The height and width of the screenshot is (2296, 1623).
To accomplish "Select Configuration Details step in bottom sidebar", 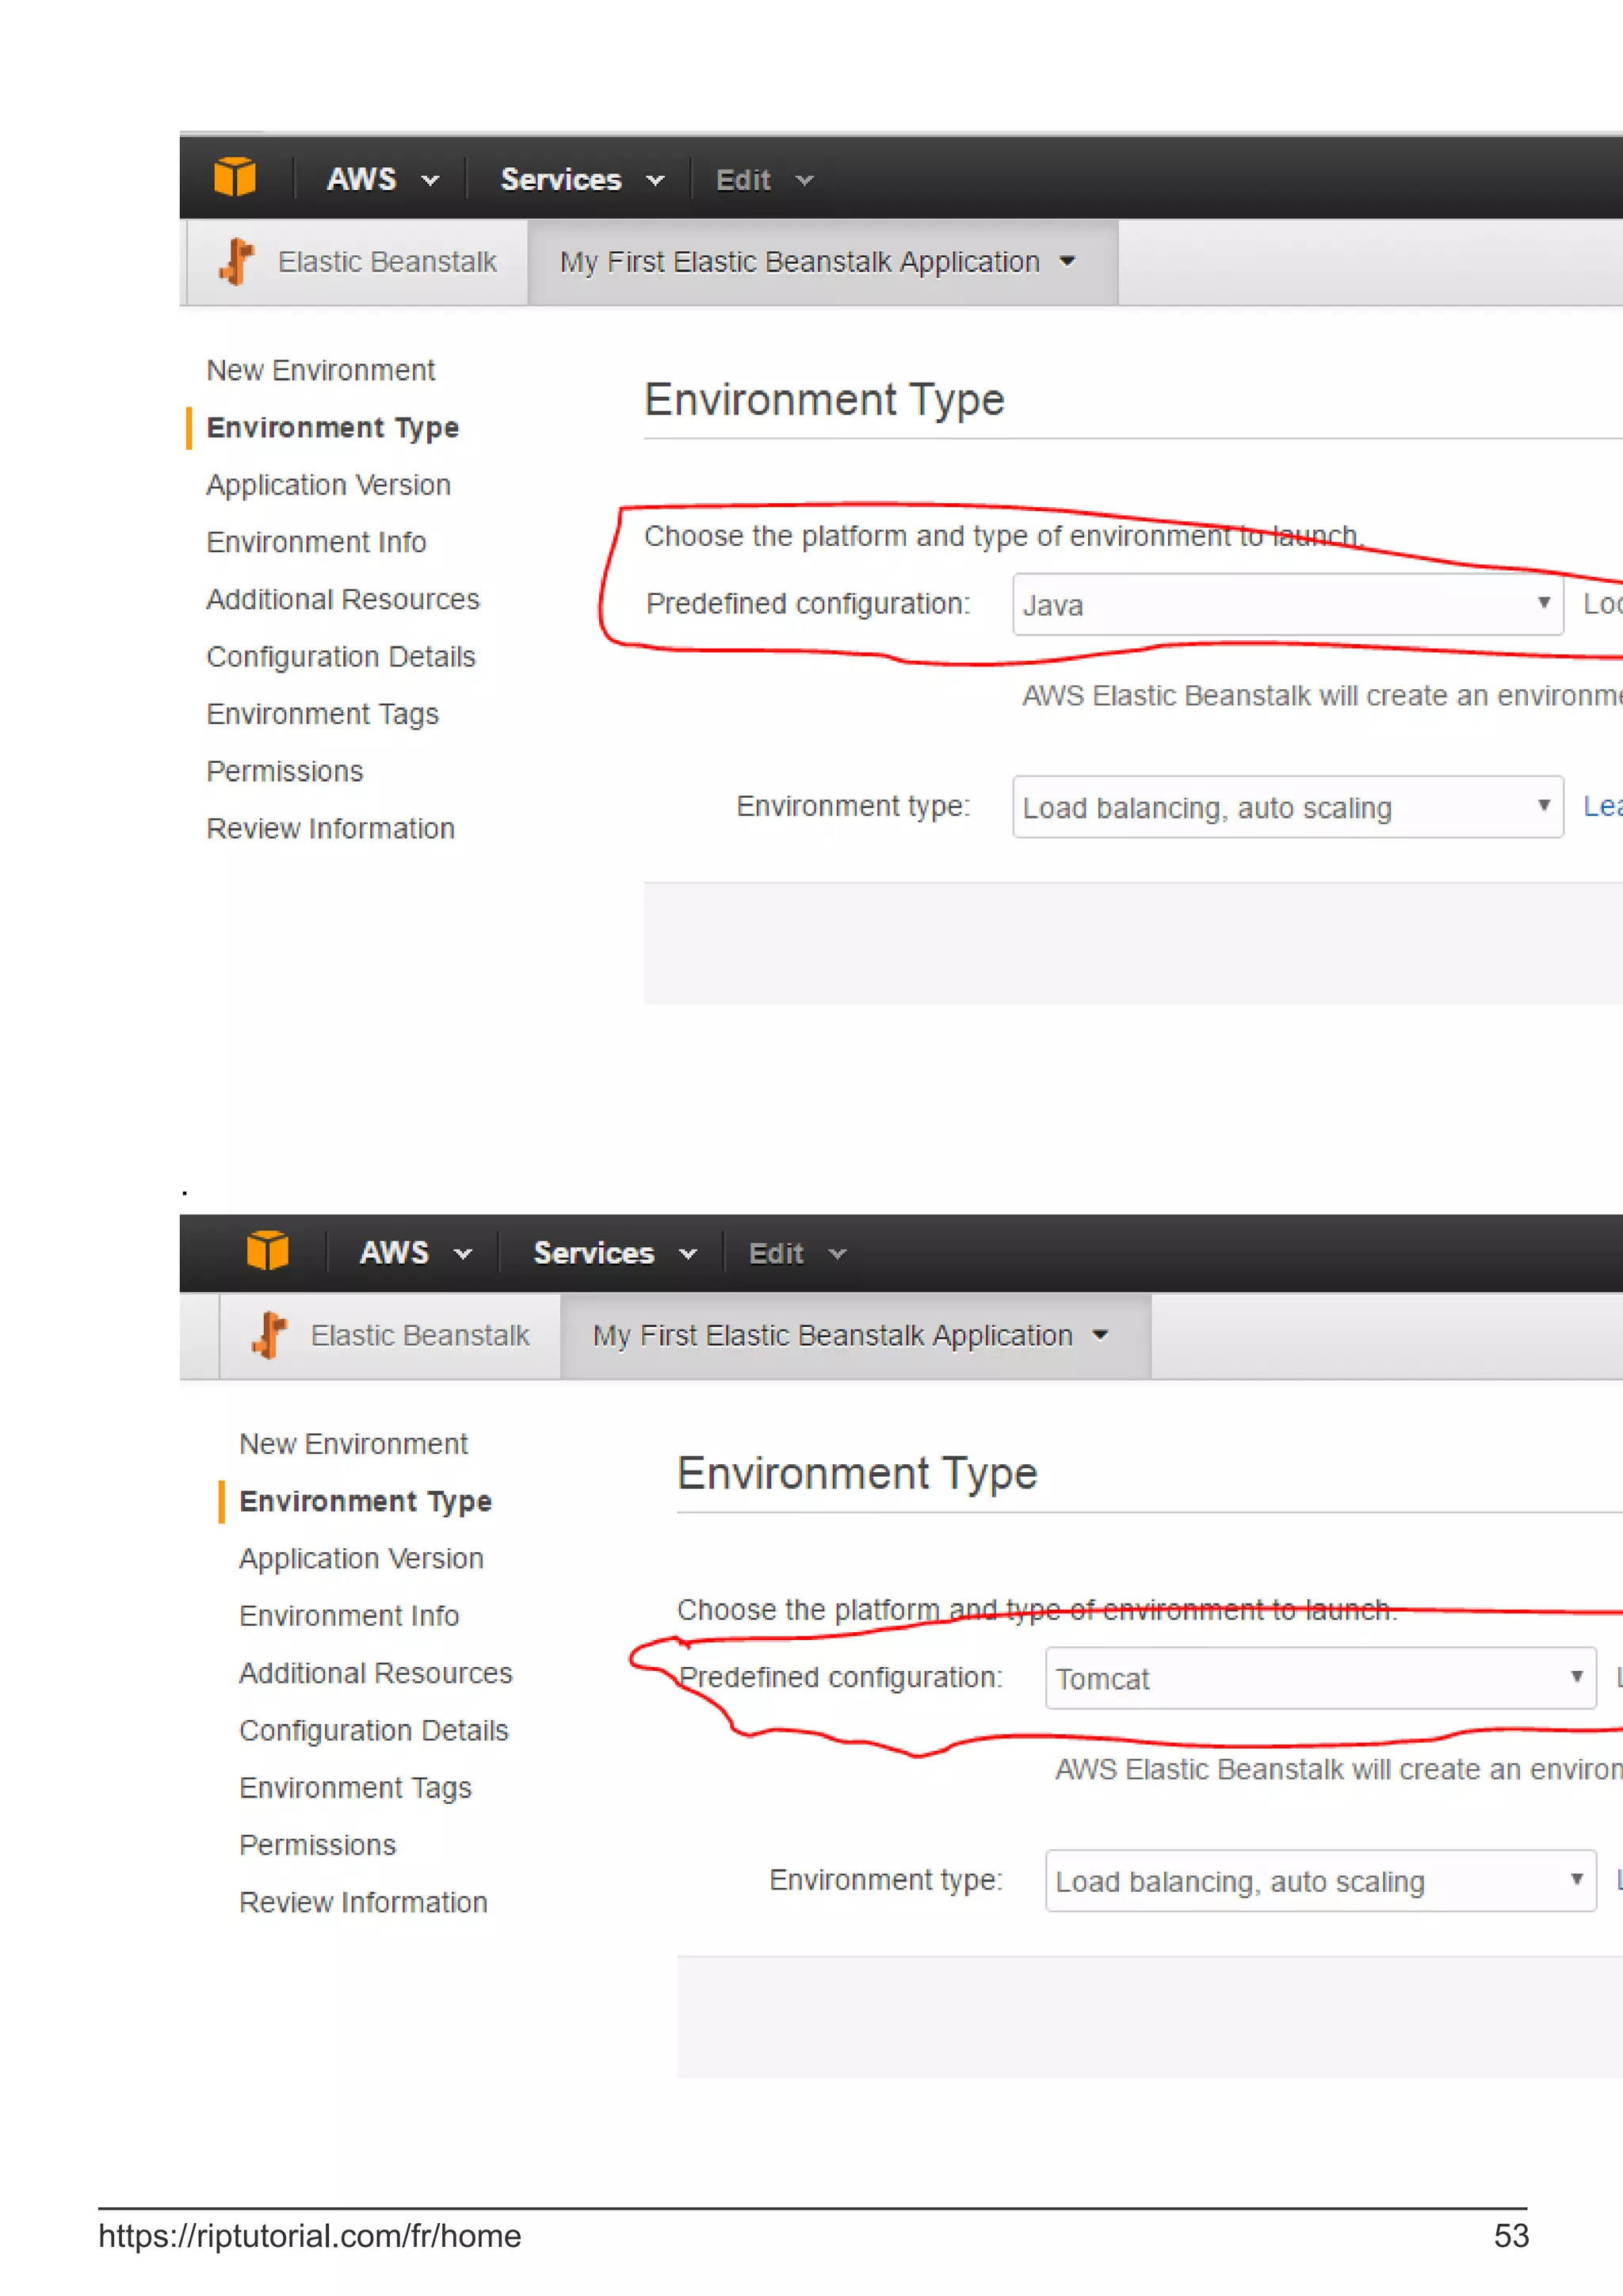I will 374,1731.
